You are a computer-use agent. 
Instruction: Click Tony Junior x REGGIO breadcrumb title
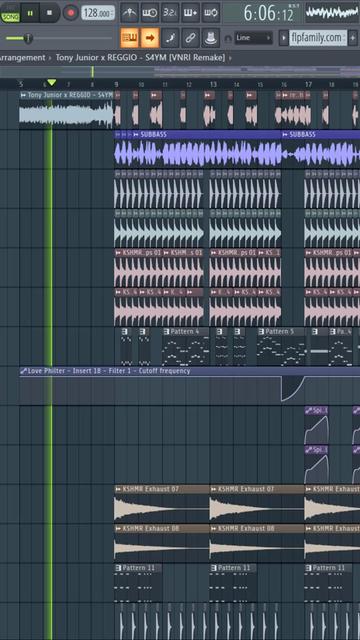(140, 58)
